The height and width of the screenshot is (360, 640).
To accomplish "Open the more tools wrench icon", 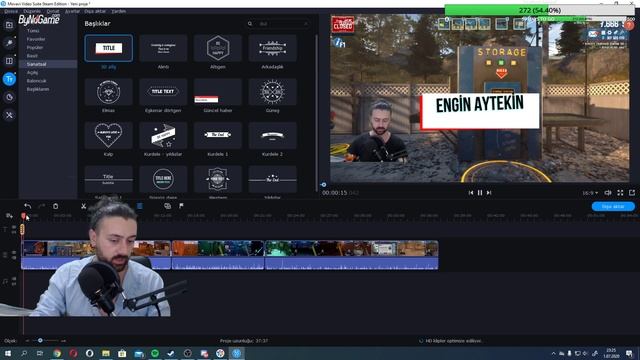I will (x=9, y=115).
